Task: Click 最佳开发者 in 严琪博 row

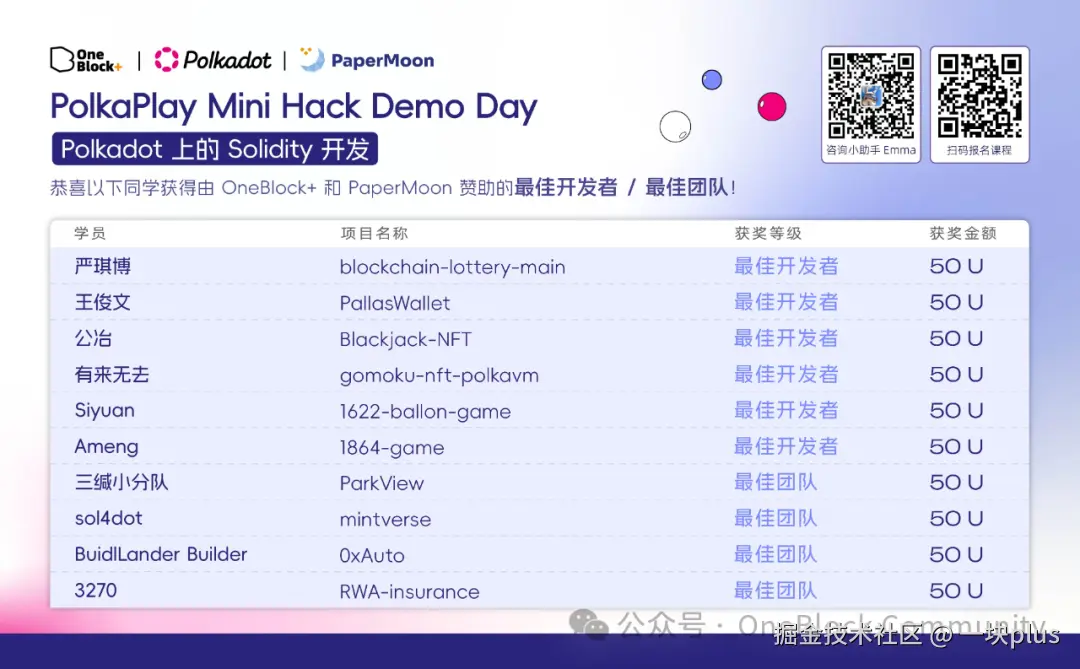Action: tap(786, 266)
